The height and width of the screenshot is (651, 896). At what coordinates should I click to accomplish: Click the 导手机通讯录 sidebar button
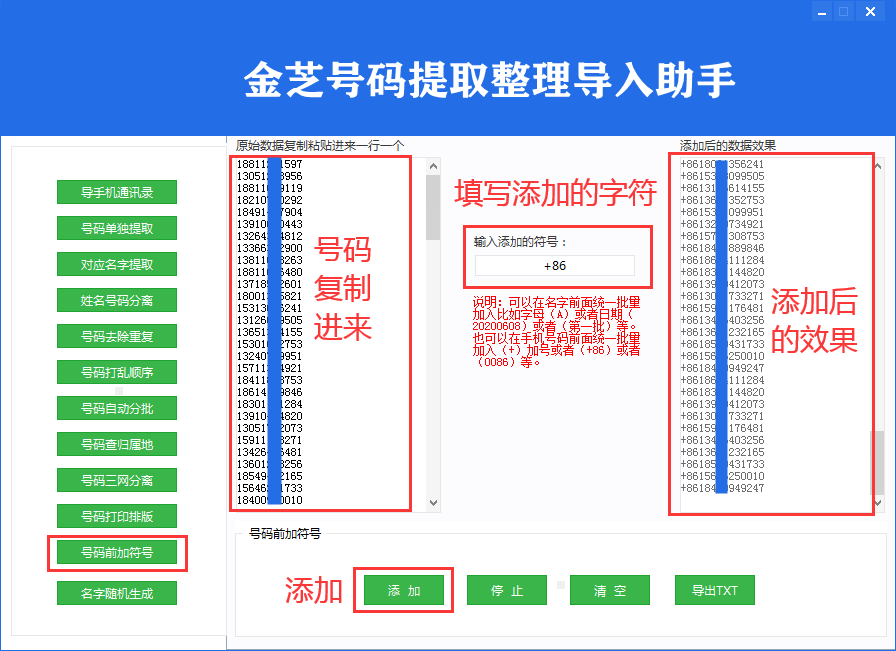pyautogui.click(x=119, y=192)
